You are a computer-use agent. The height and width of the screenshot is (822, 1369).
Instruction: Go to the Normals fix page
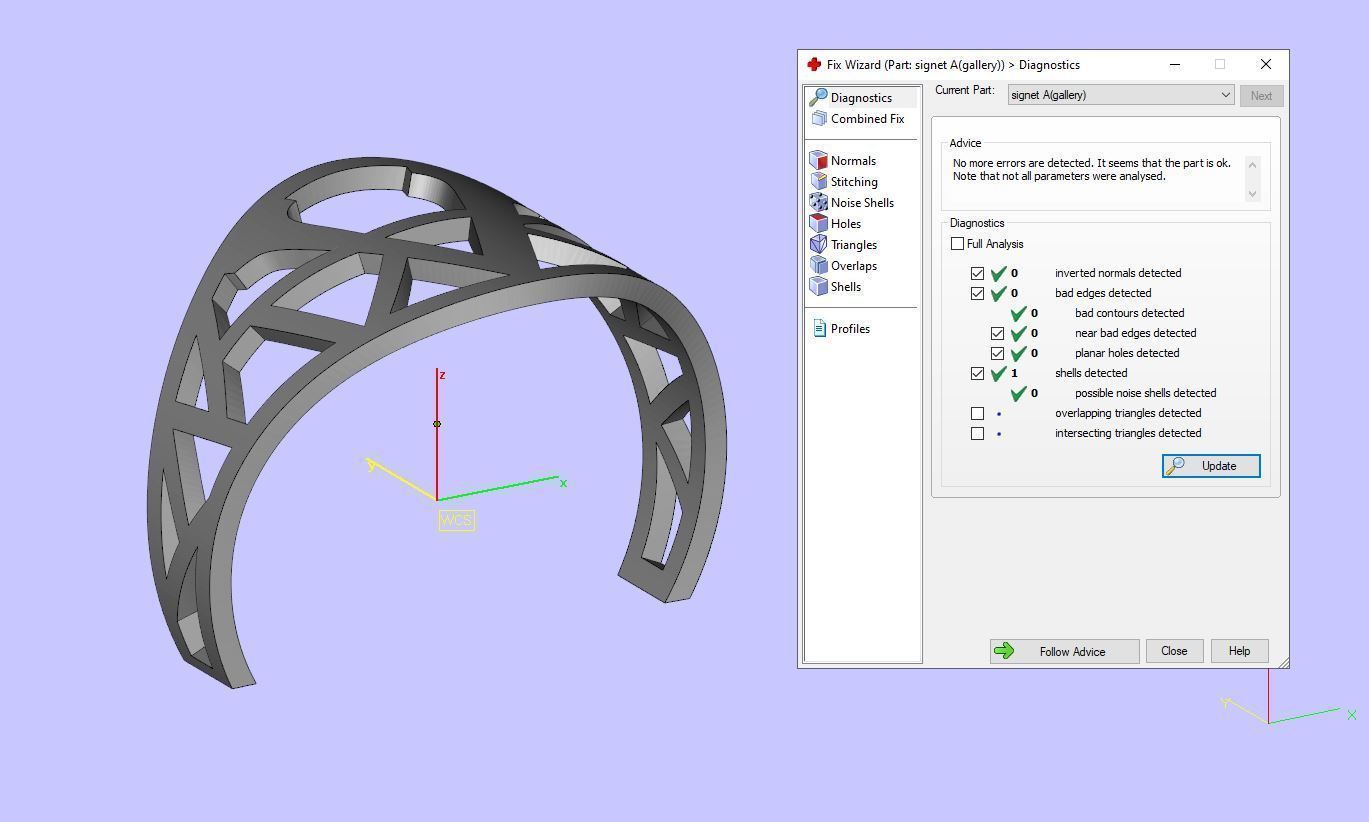853,160
